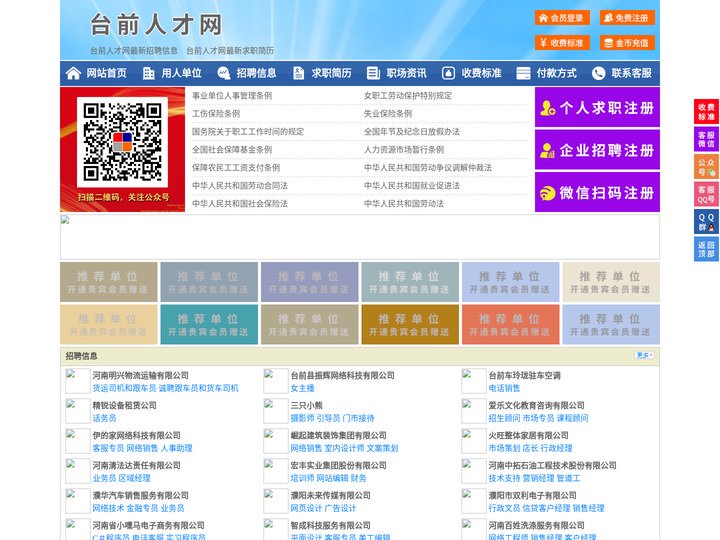Open the 招聘信息 navigation item
This screenshot has width=720, height=540.
tap(256, 73)
